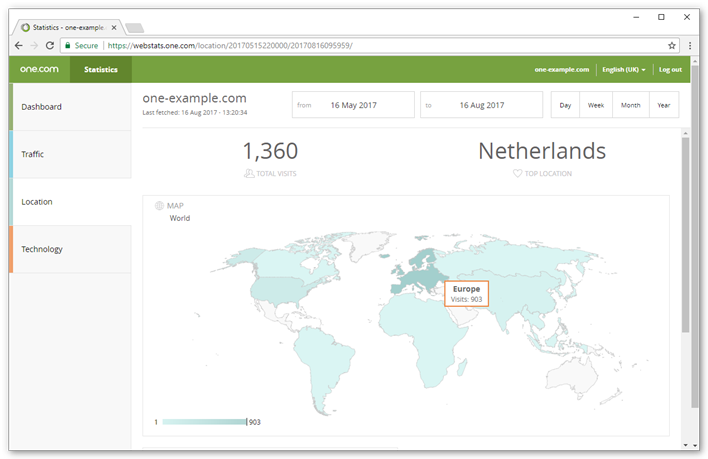Open the English (UK) language dropdown

pos(623,70)
